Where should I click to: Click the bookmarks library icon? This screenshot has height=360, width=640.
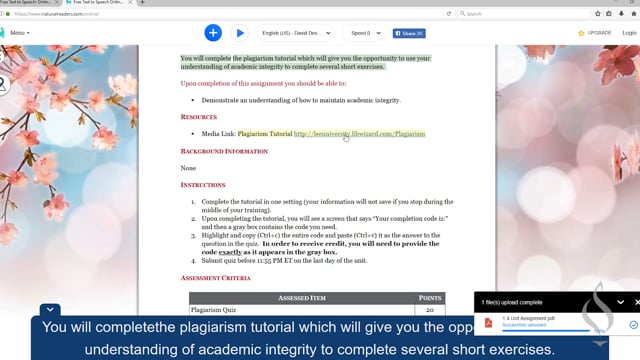pyautogui.click(x=609, y=13)
